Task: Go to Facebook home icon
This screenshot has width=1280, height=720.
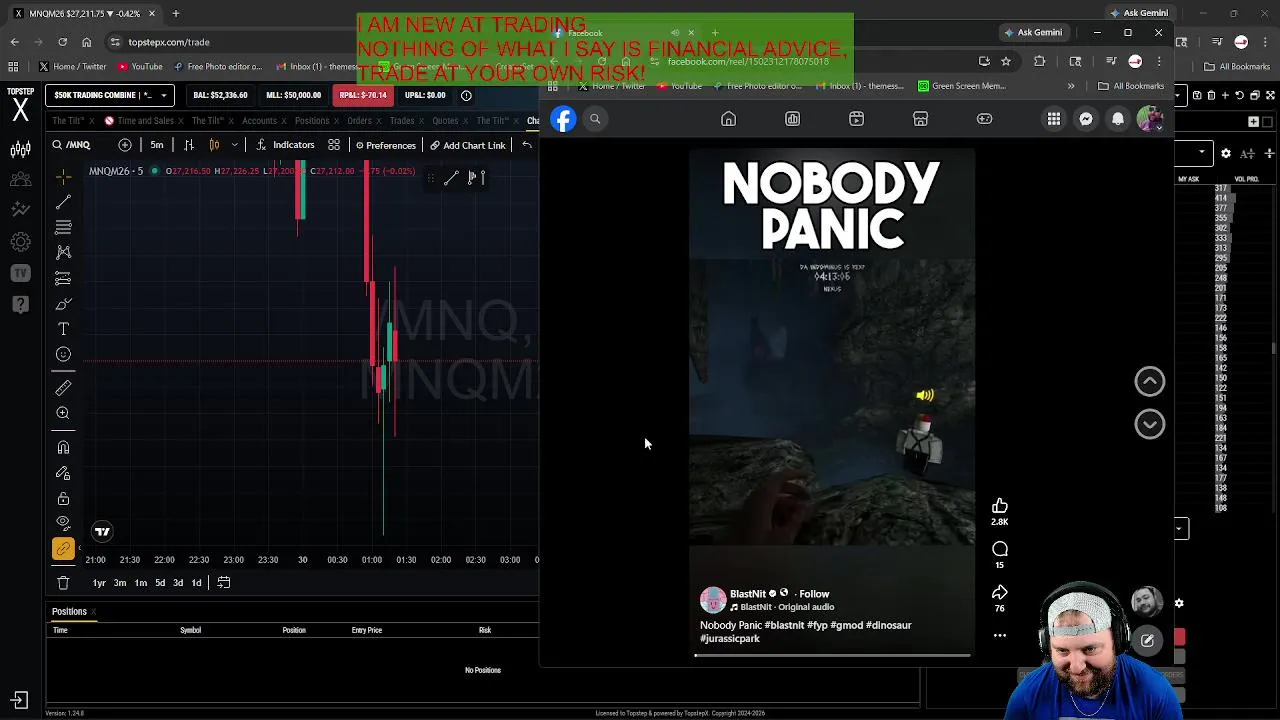Action: click(x=728, y=119)
